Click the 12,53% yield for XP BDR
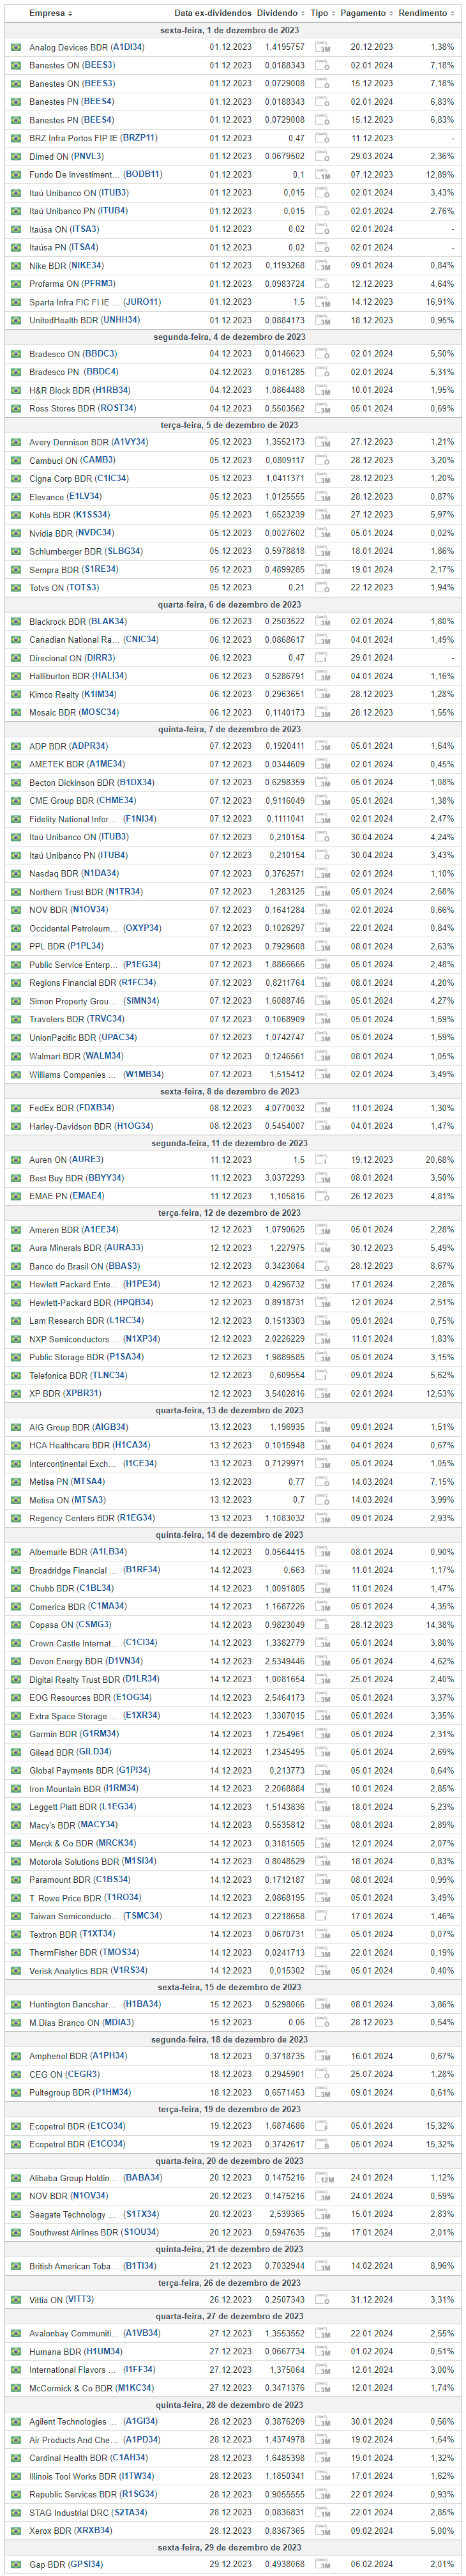The image size is (466, 2576). [x=439, y=1394]
